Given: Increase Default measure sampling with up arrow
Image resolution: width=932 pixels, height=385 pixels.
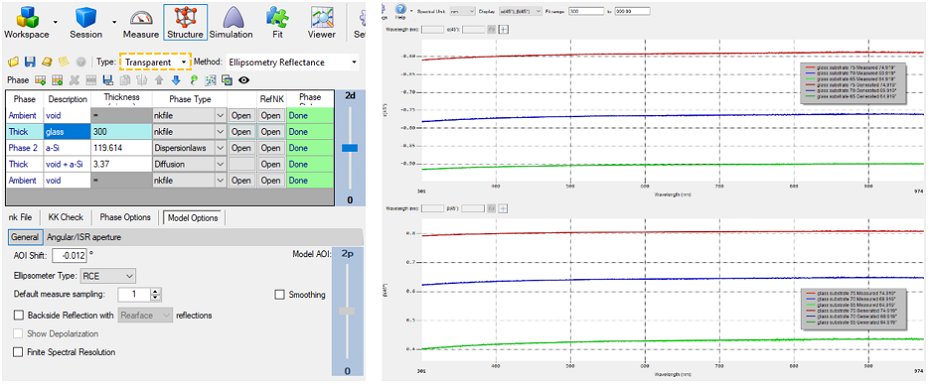Looking at the screenshot, I should [156, 292].
